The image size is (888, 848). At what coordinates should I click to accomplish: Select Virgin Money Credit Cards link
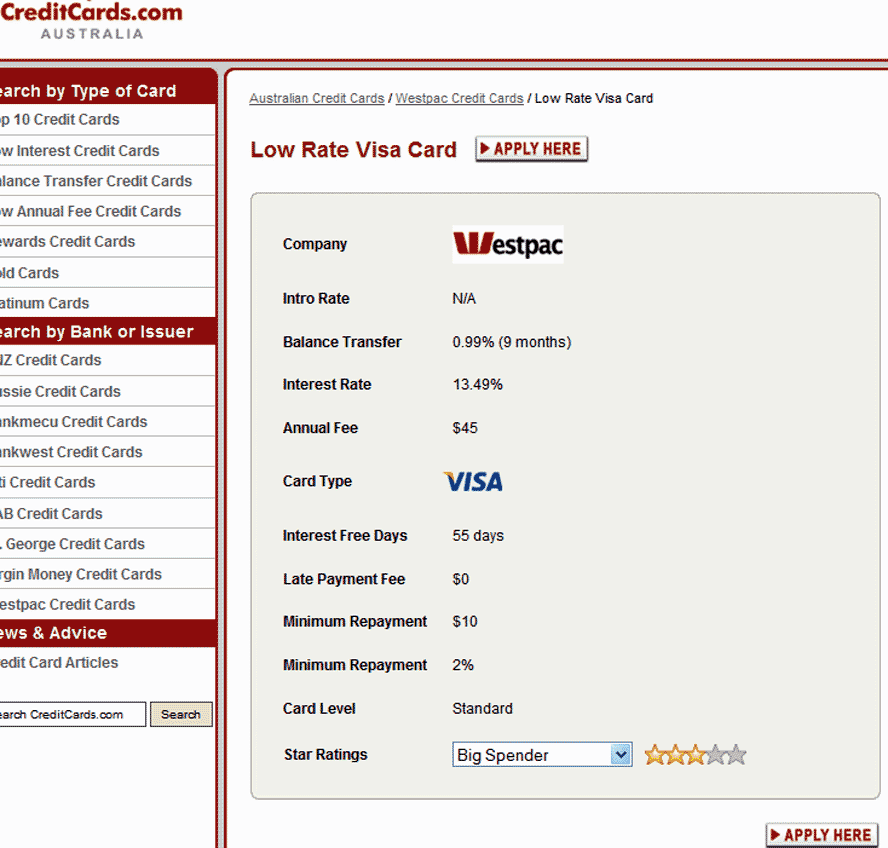[x=108, y=574]
